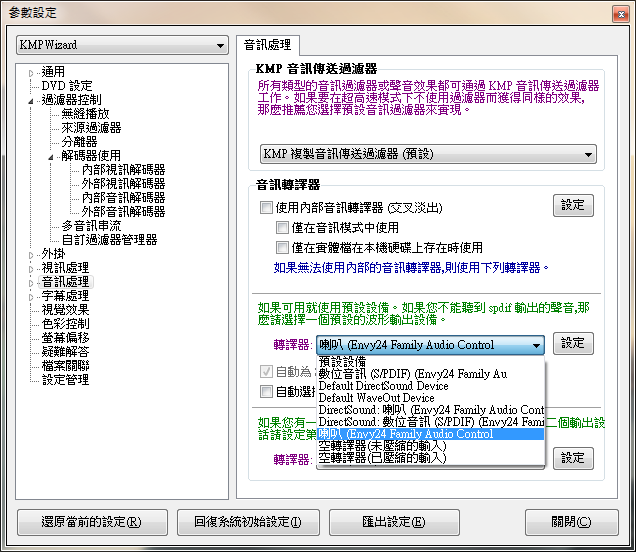Screen dimensions: 636x552
Task: Choose DirectSound: 喇叭 (Envy24 Family Audio option
Action: tap(430, 410)
